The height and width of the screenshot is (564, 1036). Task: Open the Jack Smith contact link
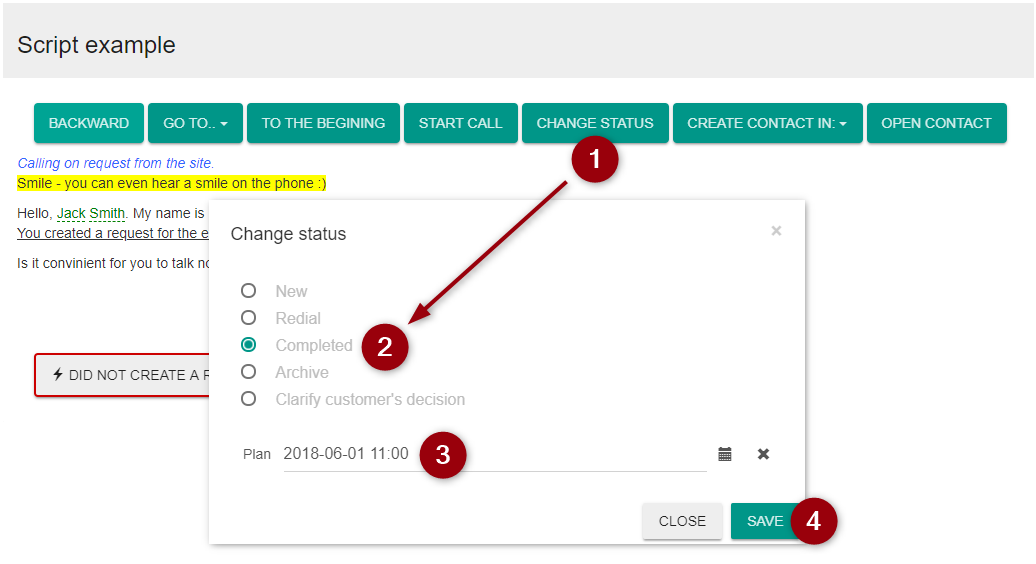click(91, 213)
